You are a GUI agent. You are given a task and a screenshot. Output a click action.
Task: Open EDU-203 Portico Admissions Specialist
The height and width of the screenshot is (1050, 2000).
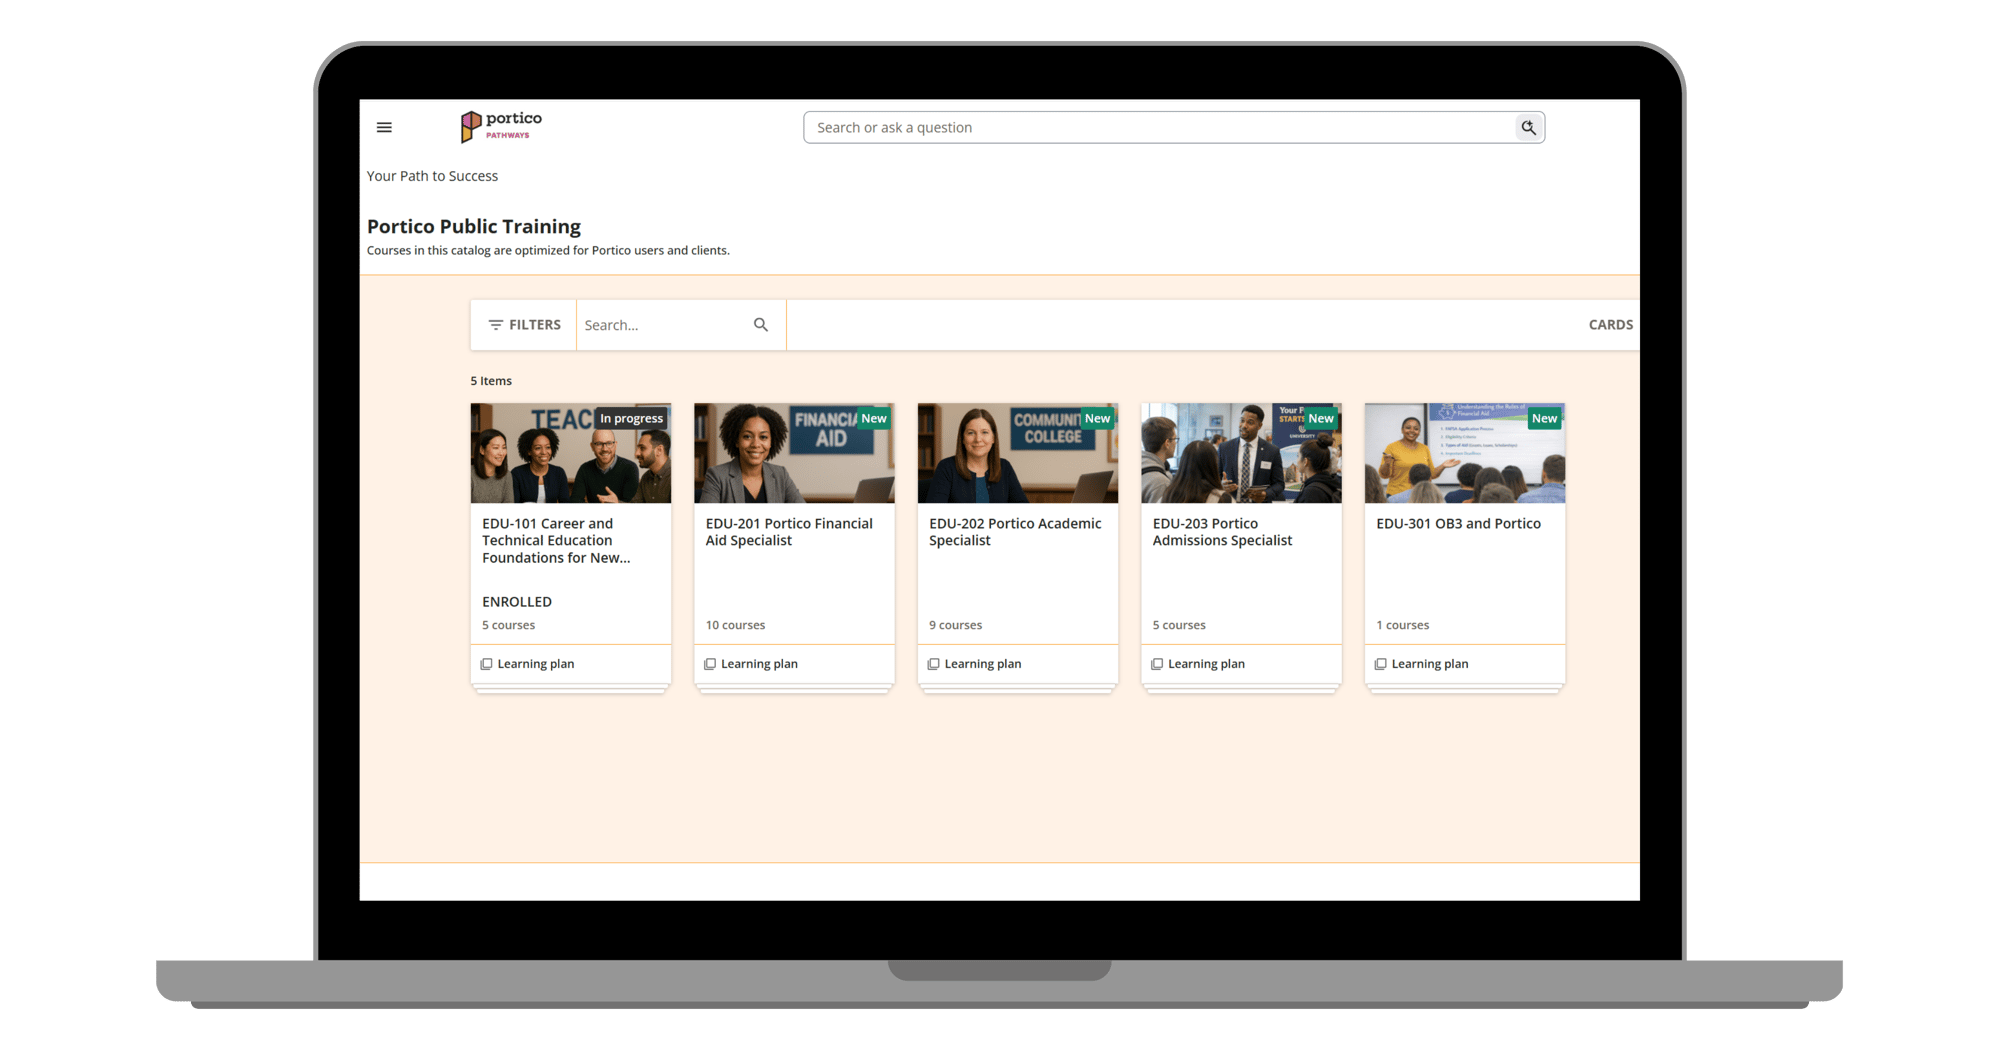(x=1222, y=532)
